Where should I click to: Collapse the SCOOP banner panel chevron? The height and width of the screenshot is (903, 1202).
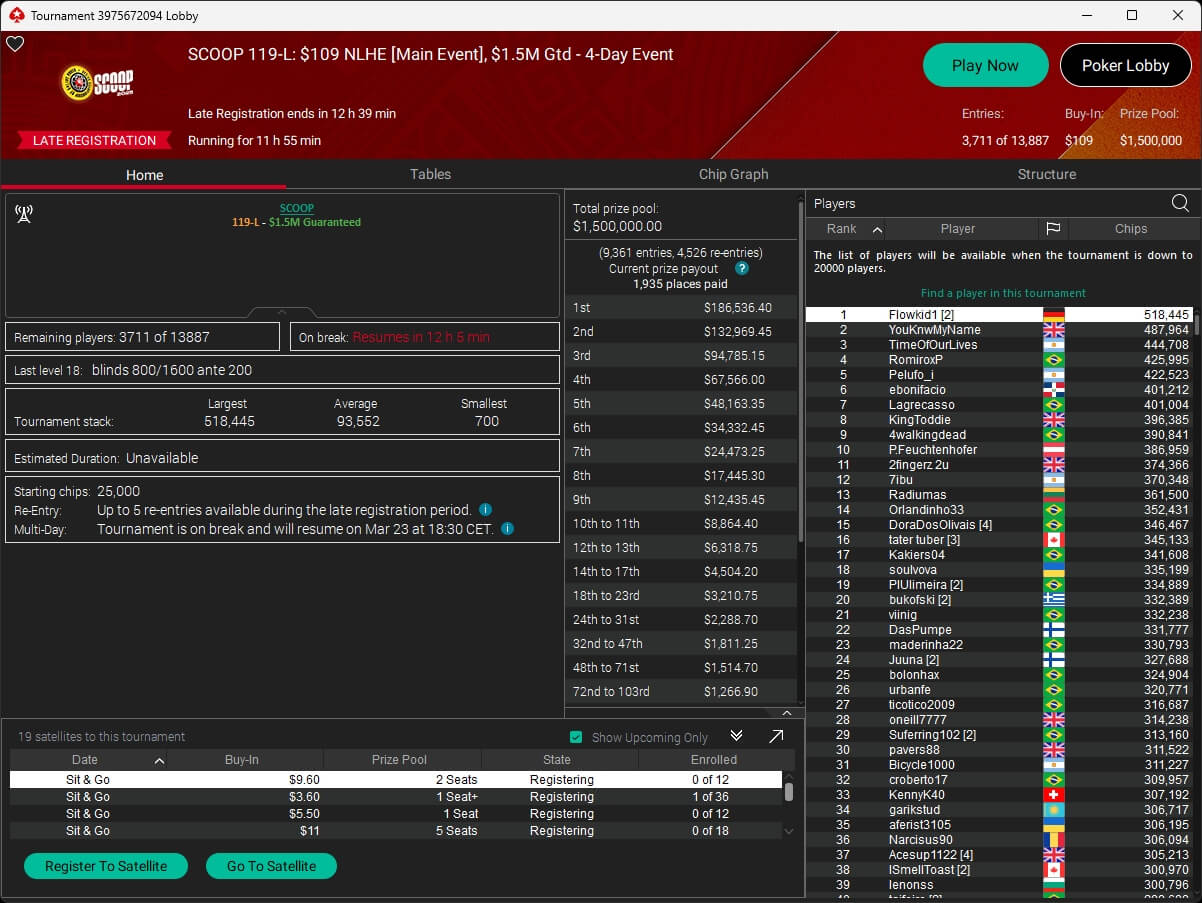(x=282, y=312)
